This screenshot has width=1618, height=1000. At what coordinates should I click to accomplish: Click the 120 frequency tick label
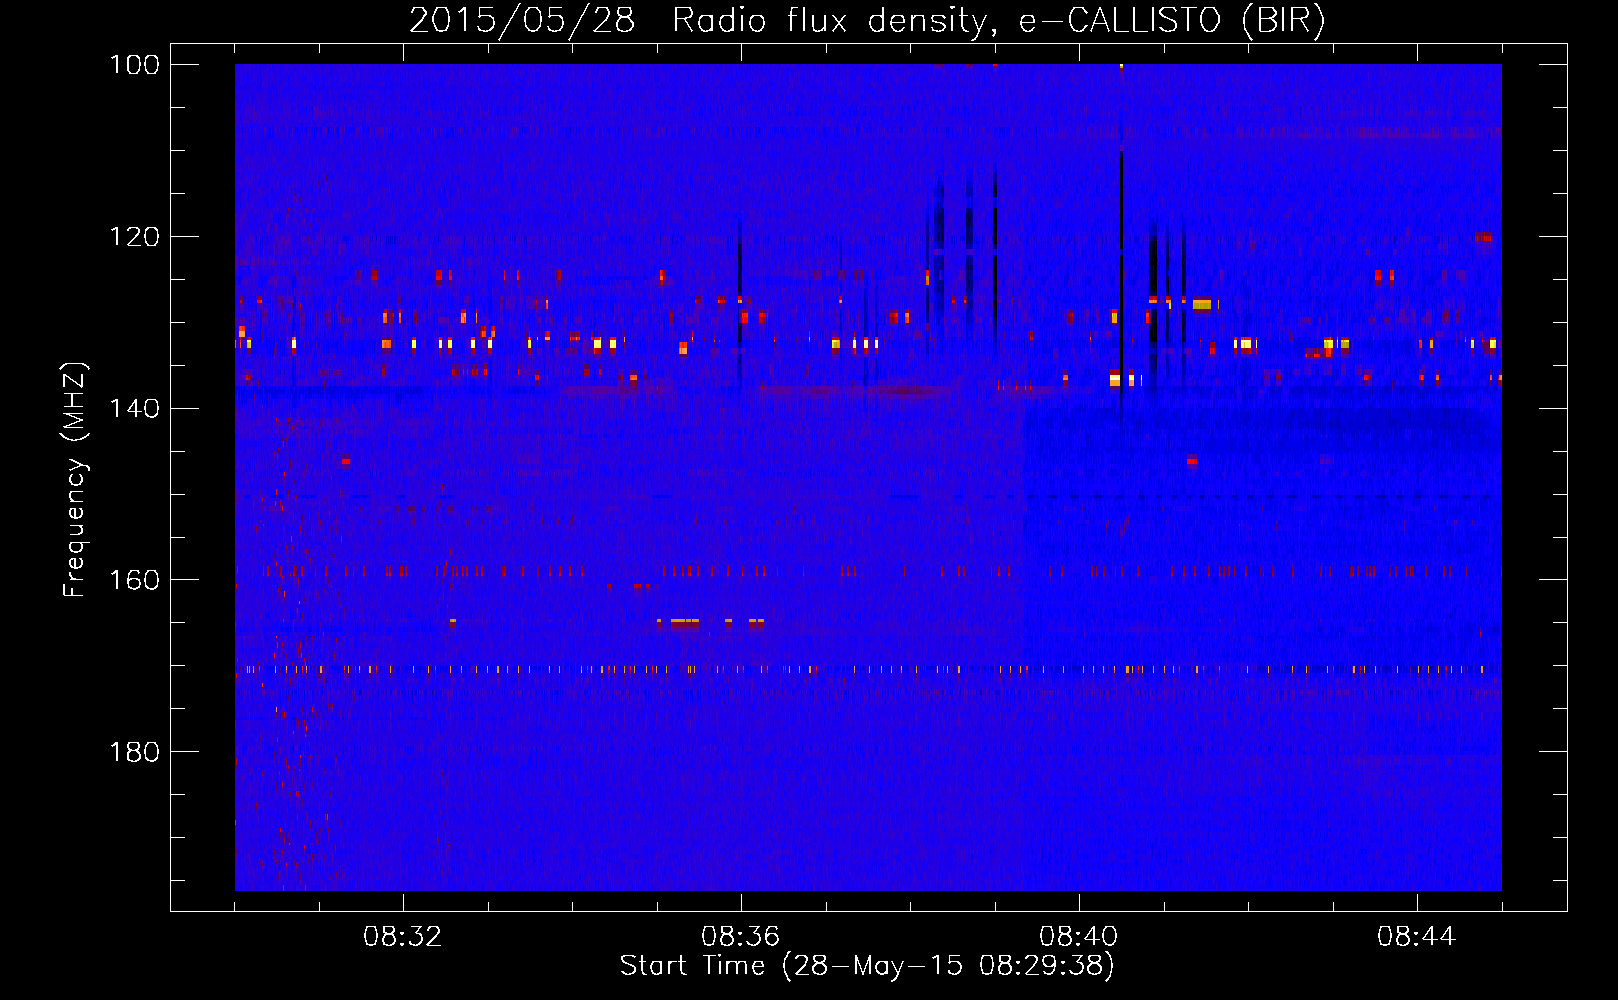coord(134,237)
